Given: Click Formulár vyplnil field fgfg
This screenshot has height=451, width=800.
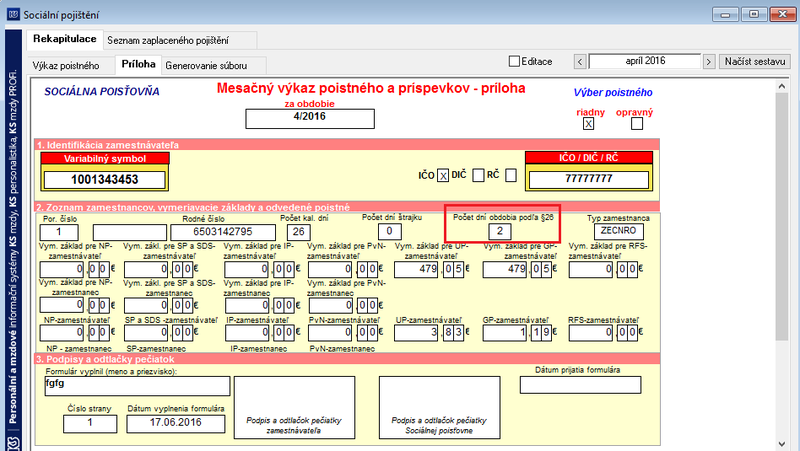Looking at the screenshot, I should click(137, 386).
